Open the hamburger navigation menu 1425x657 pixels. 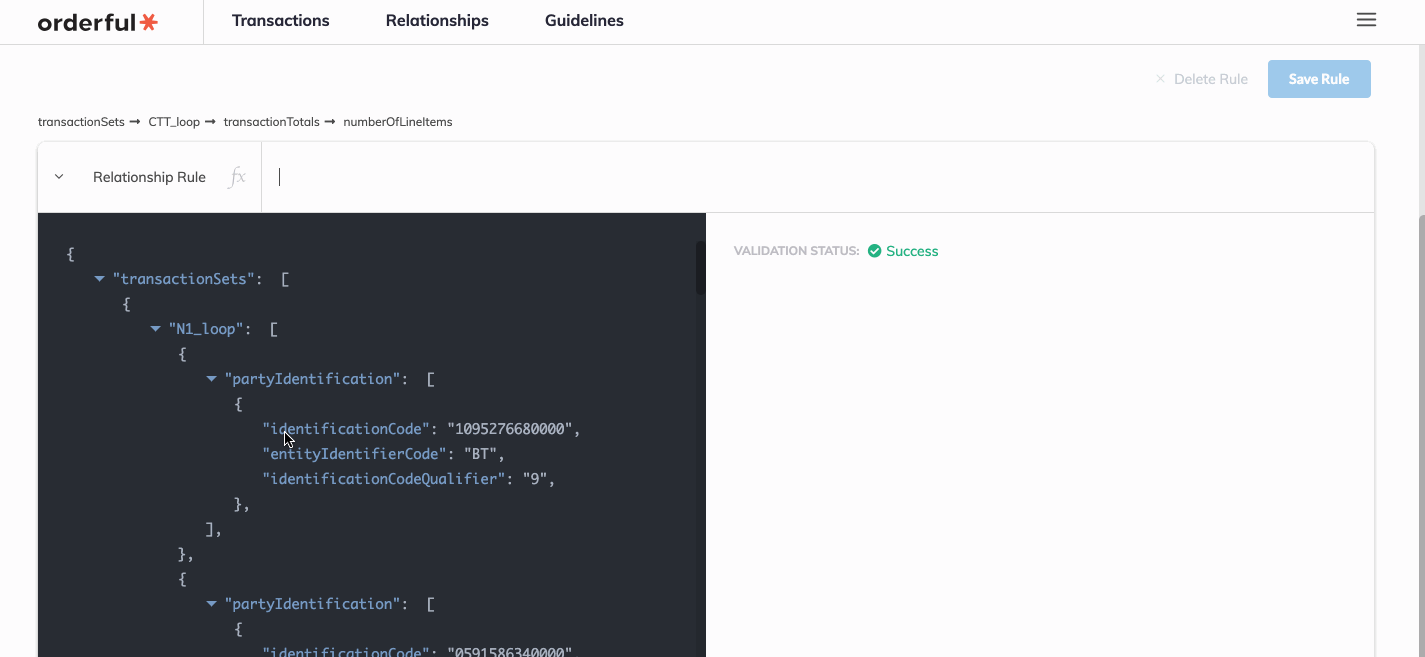point(1366,19)
